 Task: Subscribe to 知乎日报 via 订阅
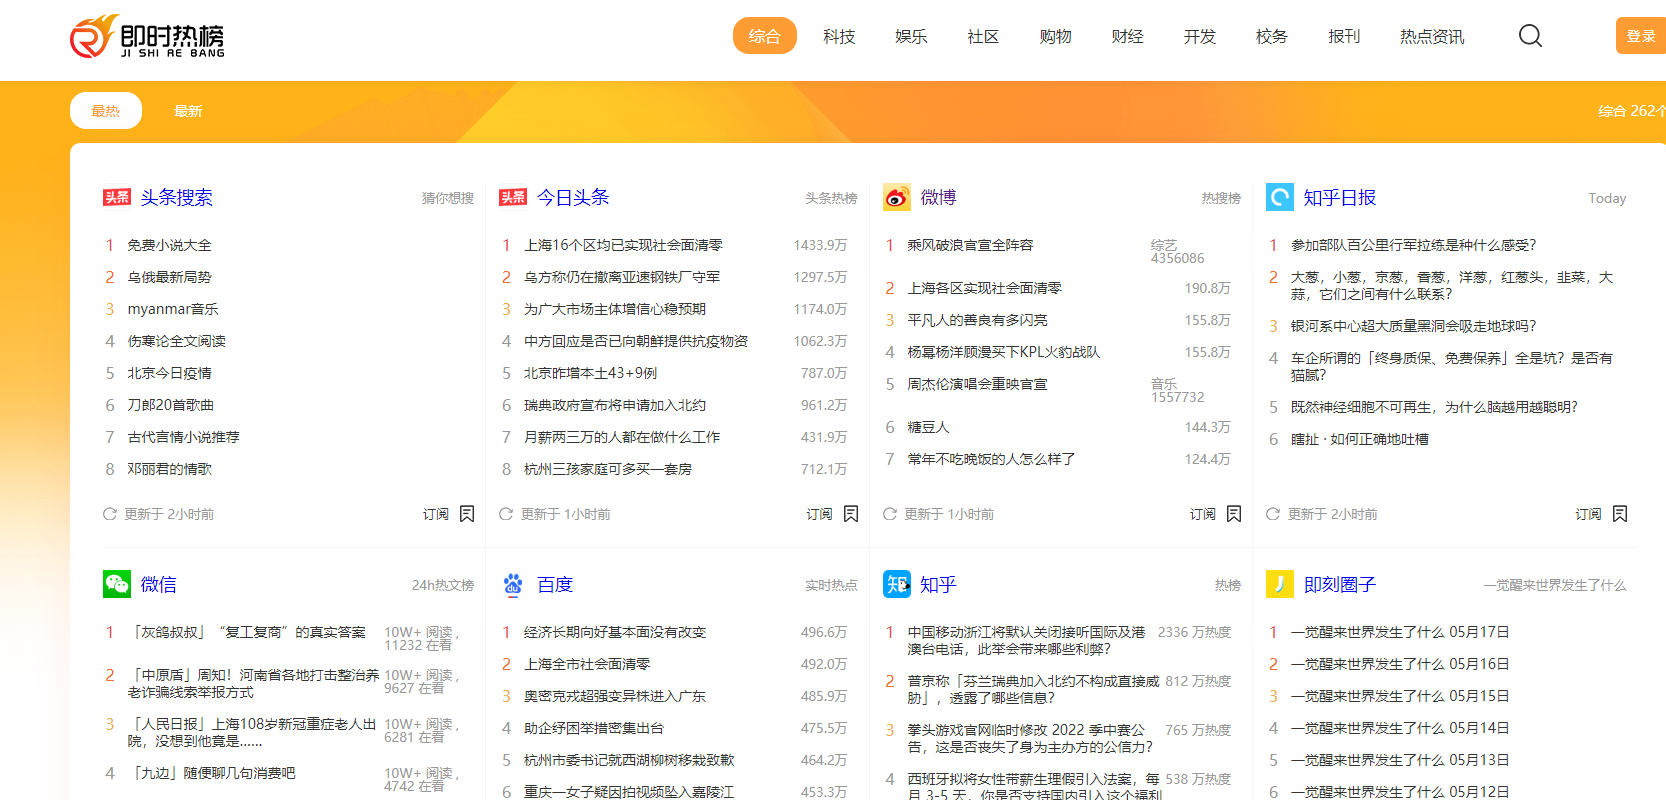(x=1589, y=514)
